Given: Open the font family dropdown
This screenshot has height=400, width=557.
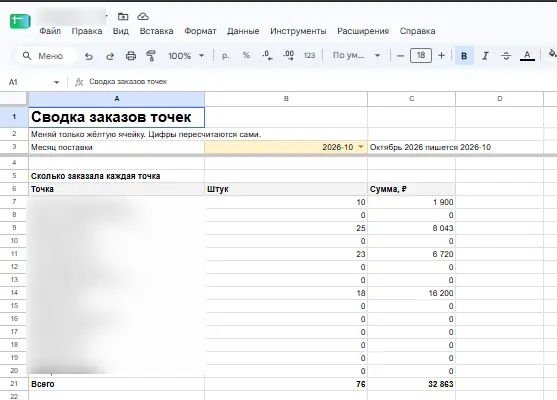Looking at the screenshot, I should point(356,55).
